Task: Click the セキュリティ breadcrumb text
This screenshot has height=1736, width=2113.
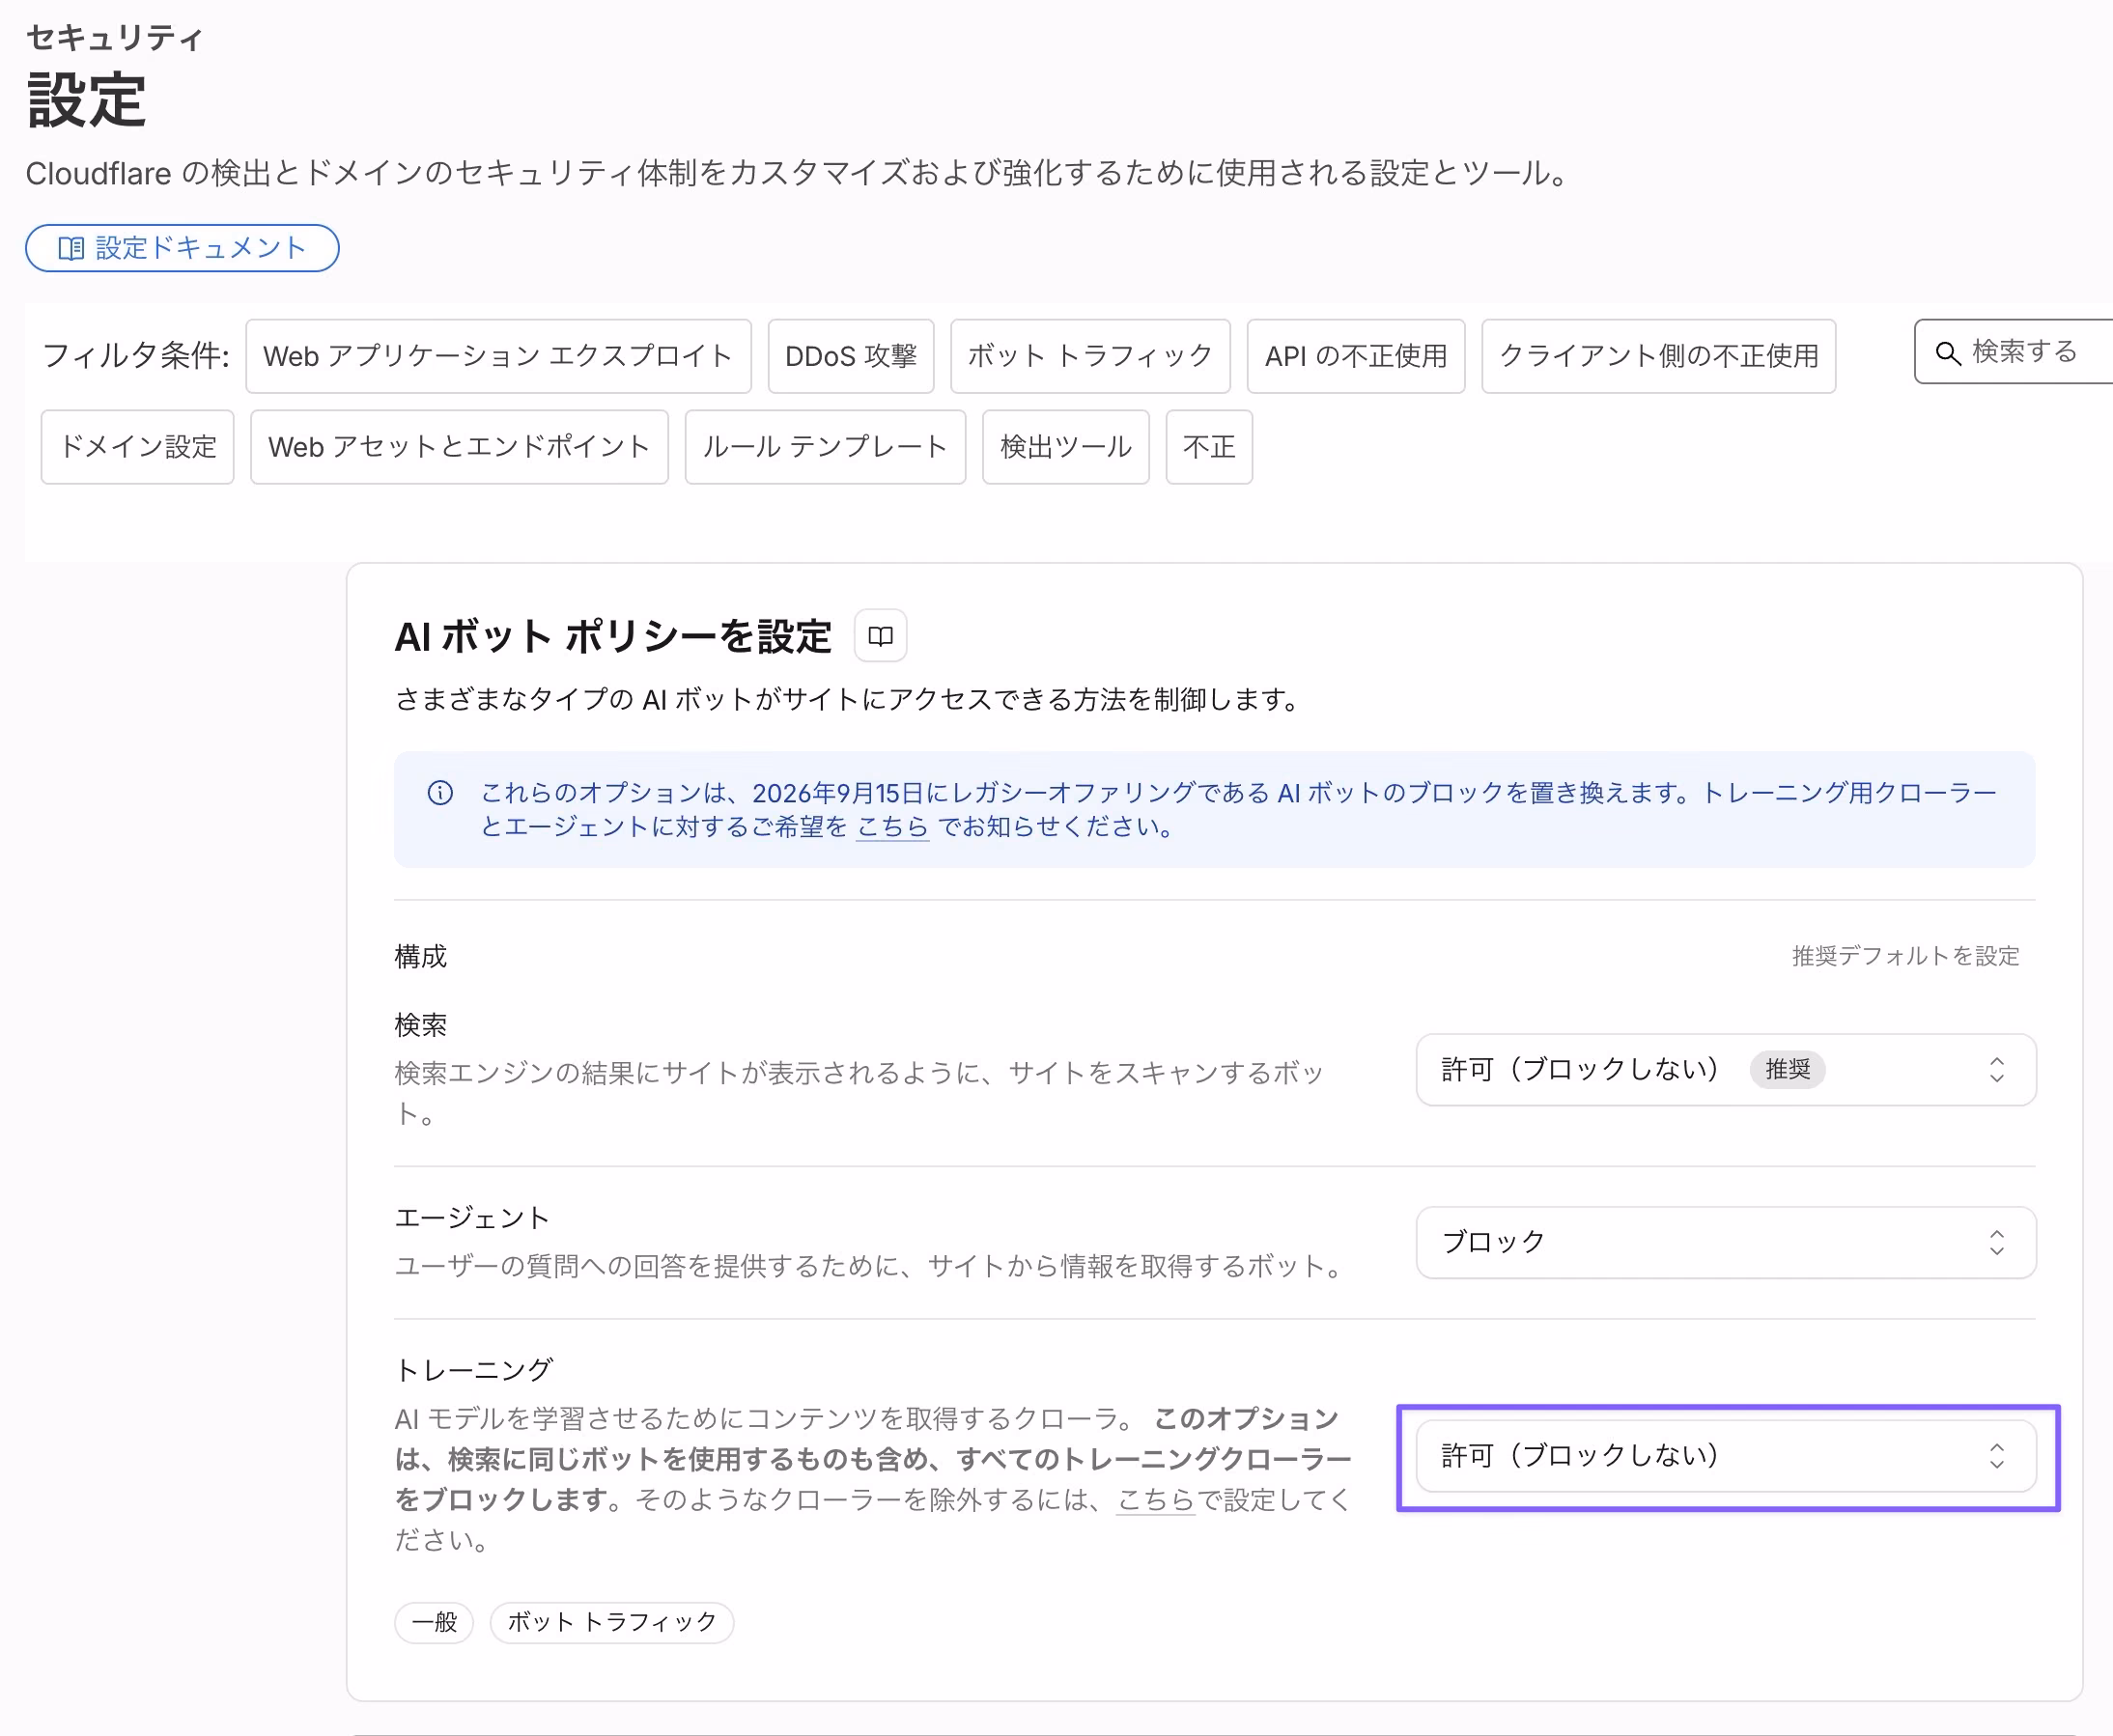Action: pyautogui.click(x=115, y=38)
